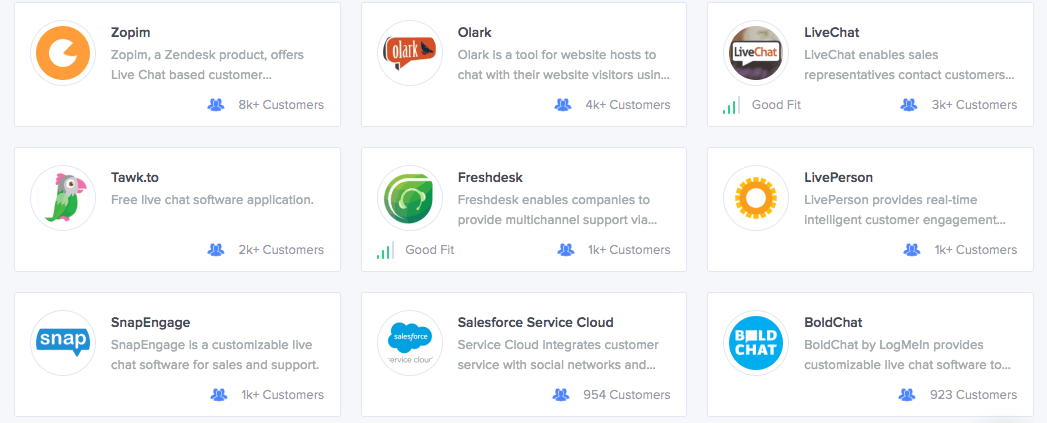Select the SnapEngage blue snap logo
This screenshot has height=423, width=1047.
pyautogui.click(x=63, y=343)
